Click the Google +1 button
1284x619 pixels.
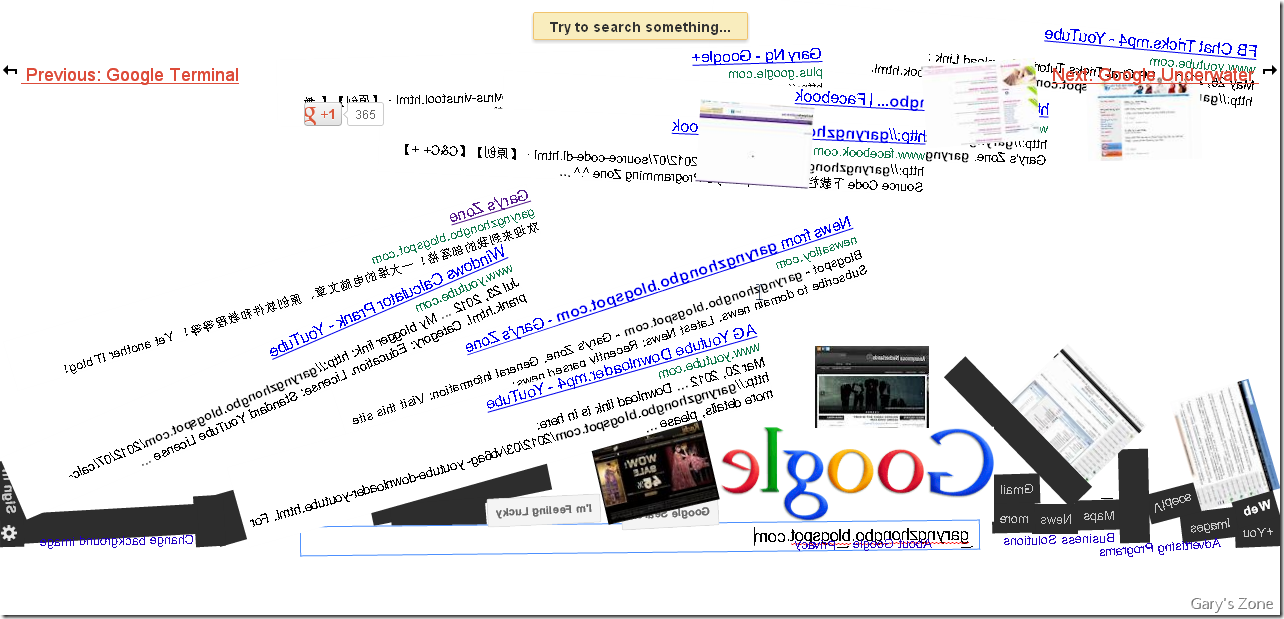pyautogui.click(x=323, y=115)
